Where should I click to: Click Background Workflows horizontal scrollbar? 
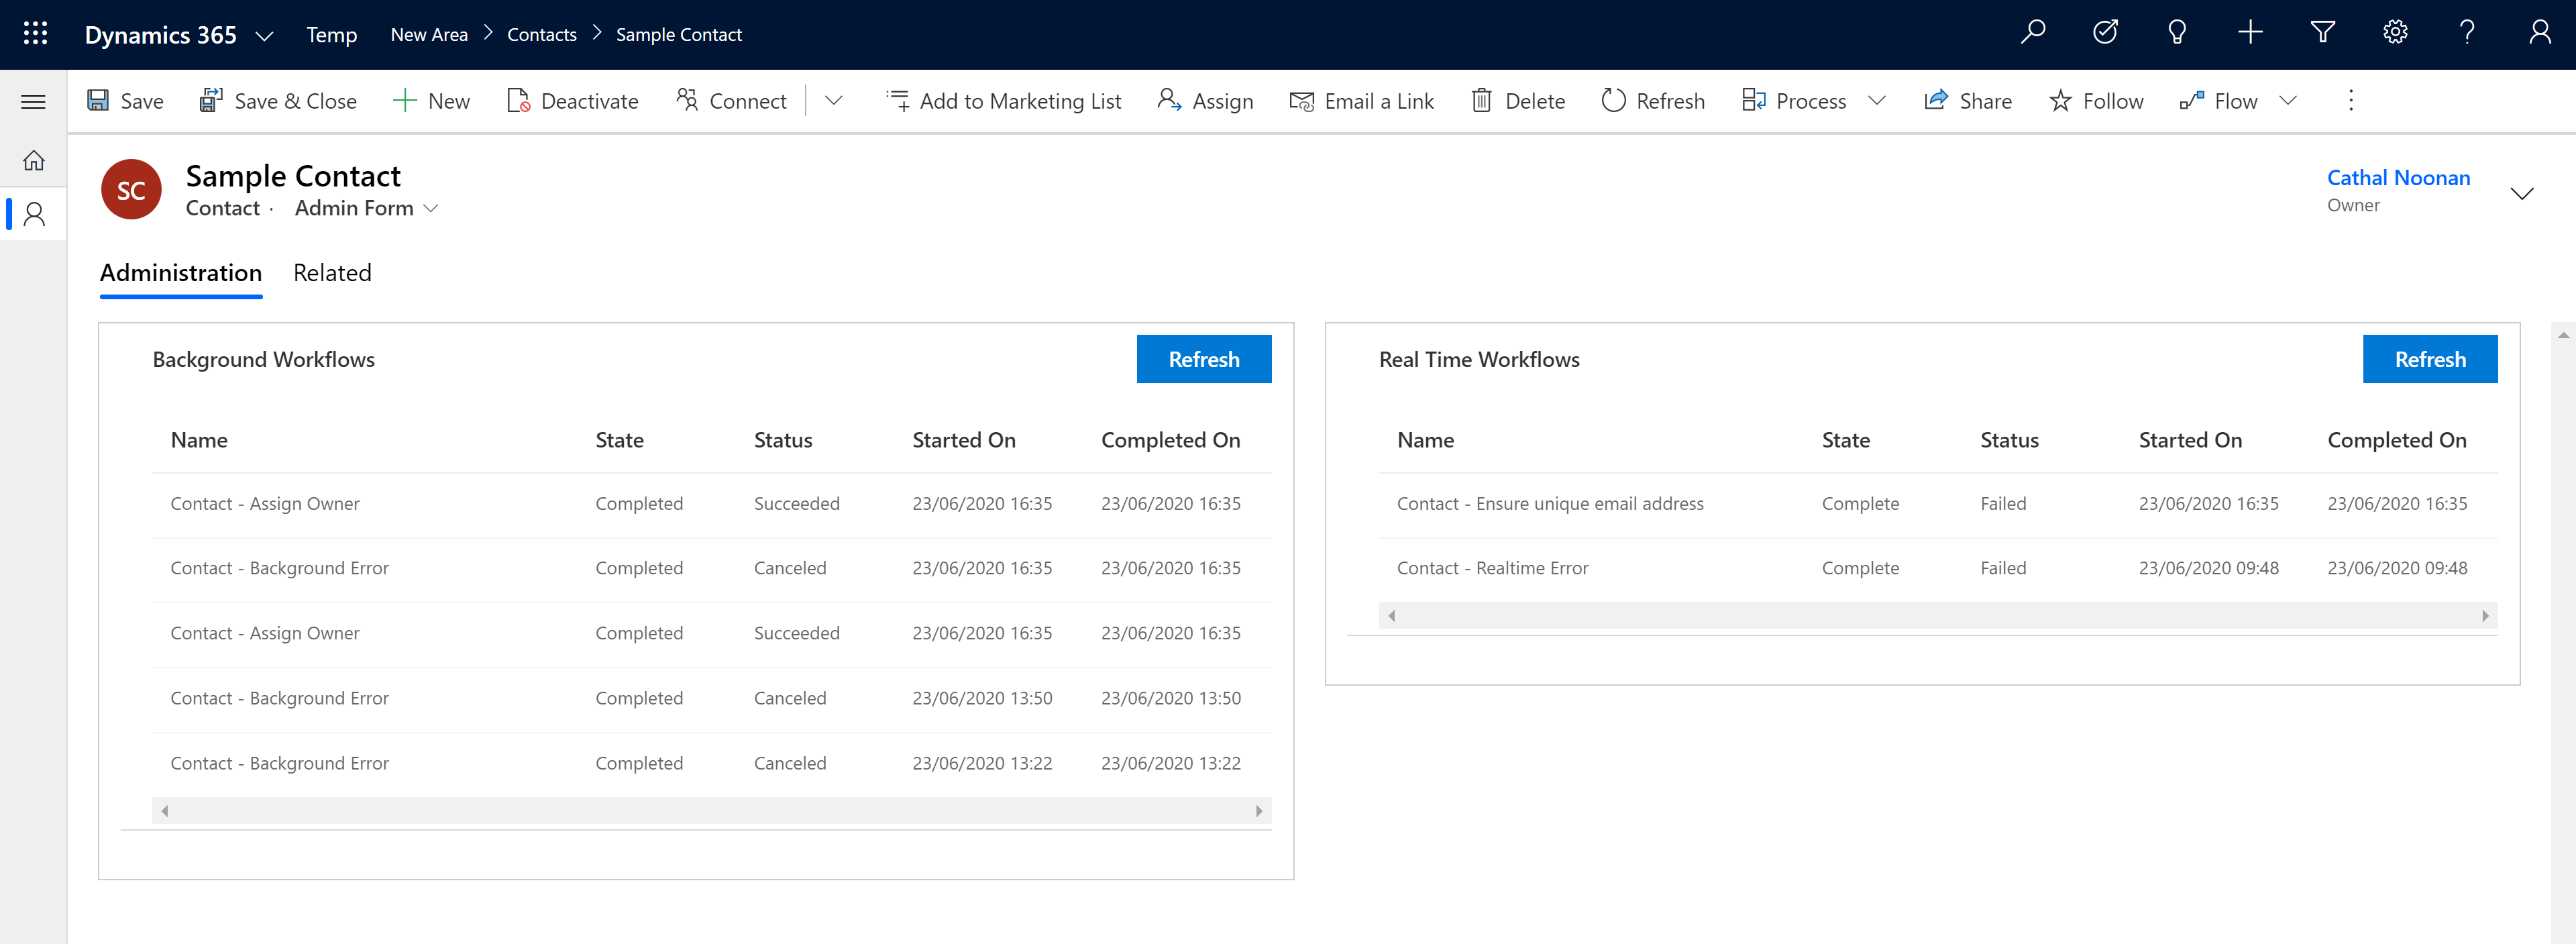(712, 811)
